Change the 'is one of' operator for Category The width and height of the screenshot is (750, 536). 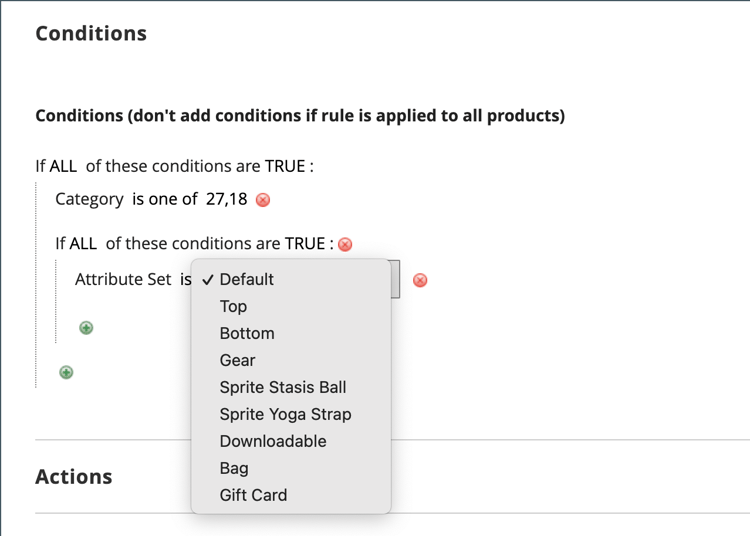click(x=164, y=199)
